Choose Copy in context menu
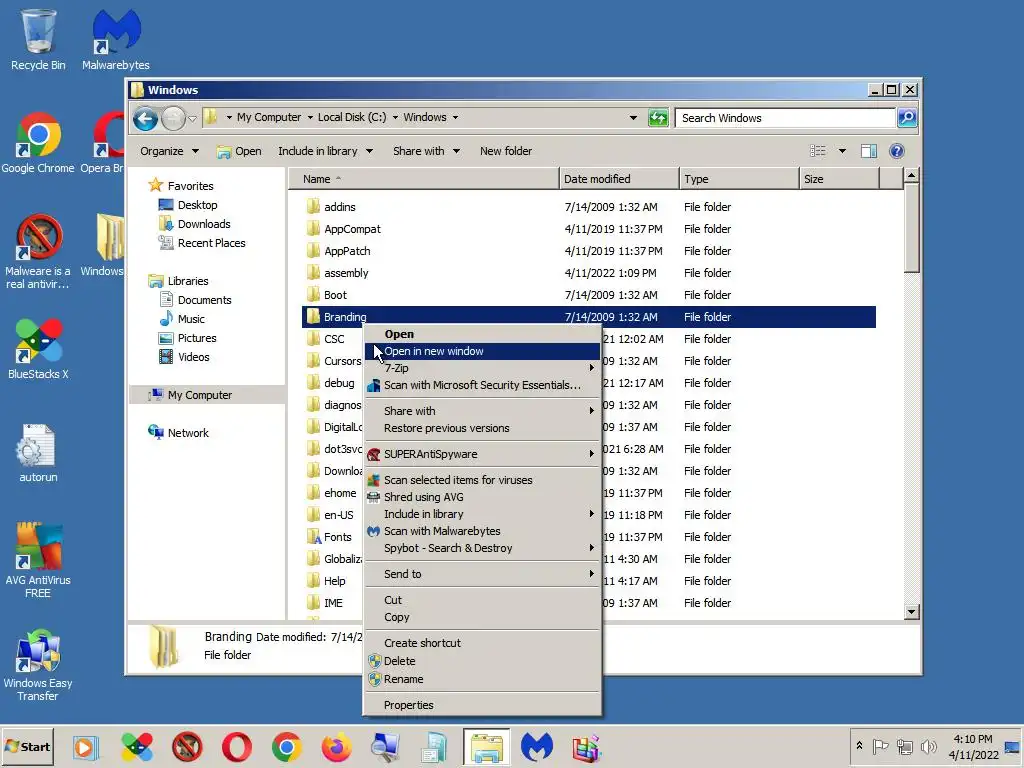The image size is (1024, 768). [x=482, y=617]
